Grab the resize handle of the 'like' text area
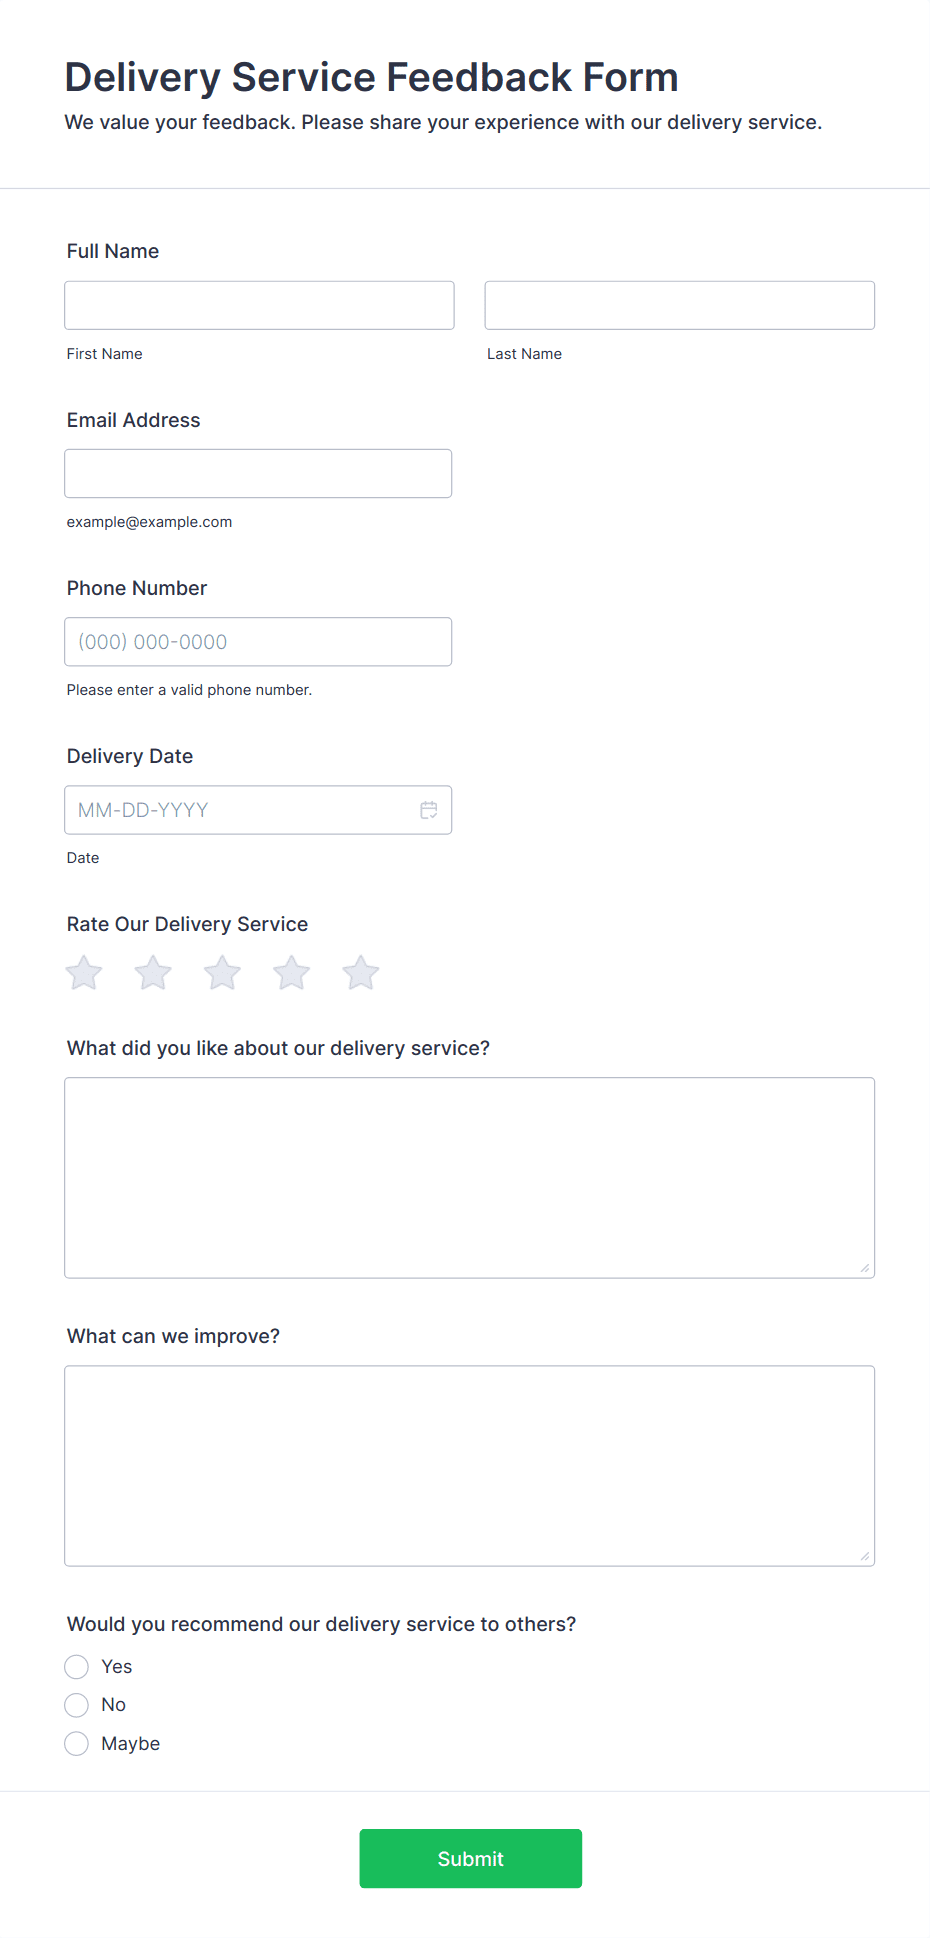 pos(865,1269)
